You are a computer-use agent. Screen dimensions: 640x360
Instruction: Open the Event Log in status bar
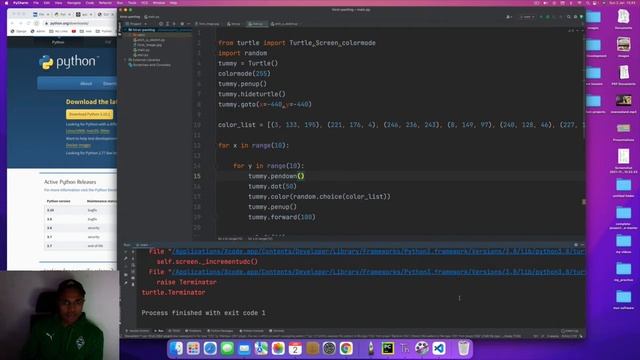570,331
